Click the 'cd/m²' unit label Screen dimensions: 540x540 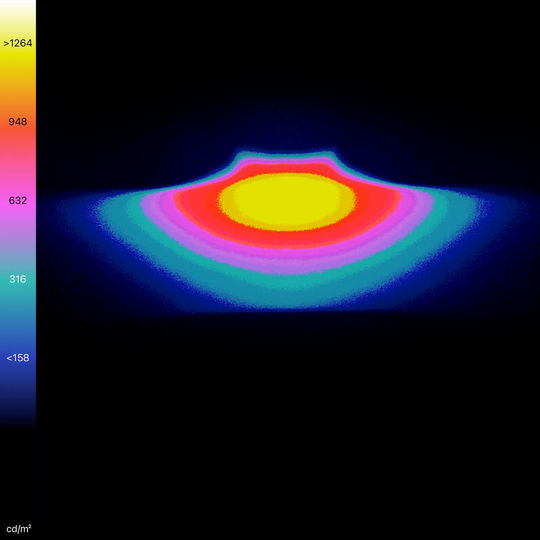[x=19, y=529]
